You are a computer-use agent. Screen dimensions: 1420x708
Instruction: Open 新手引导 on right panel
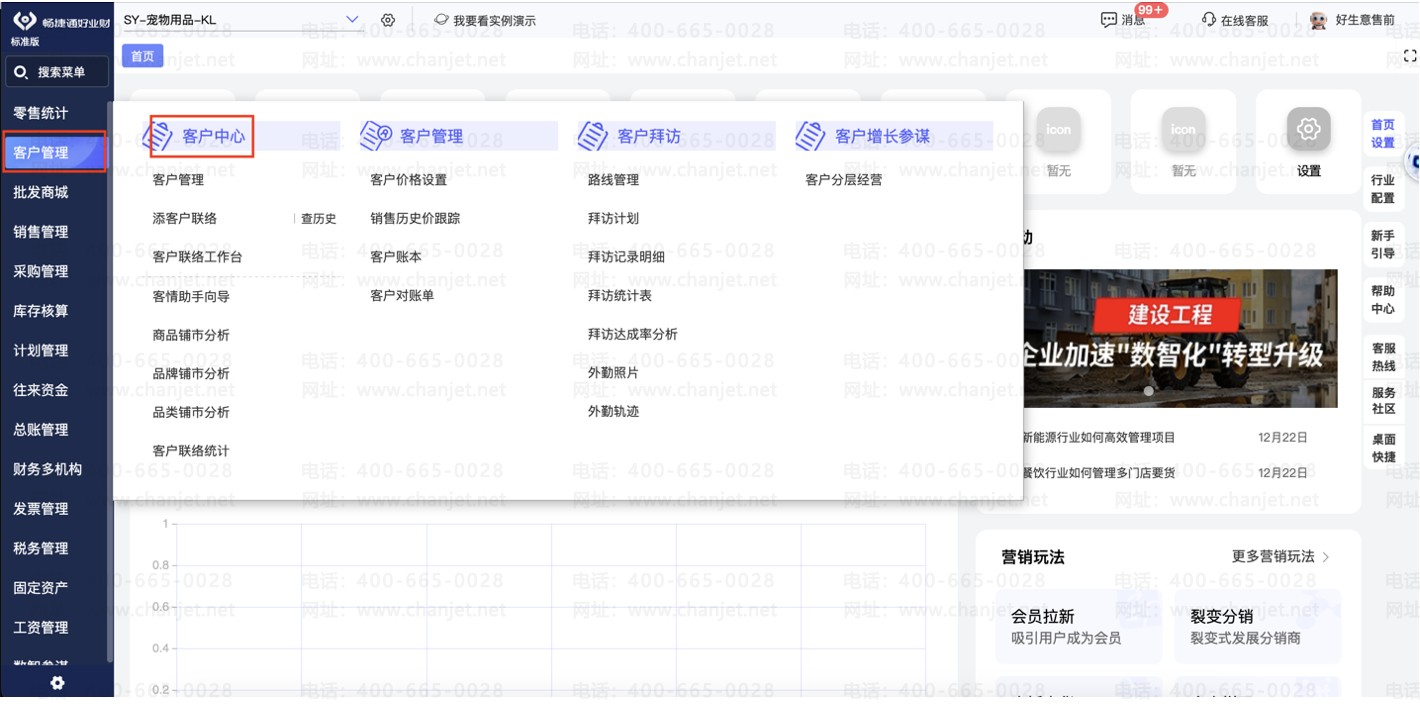coord(1383,244)
